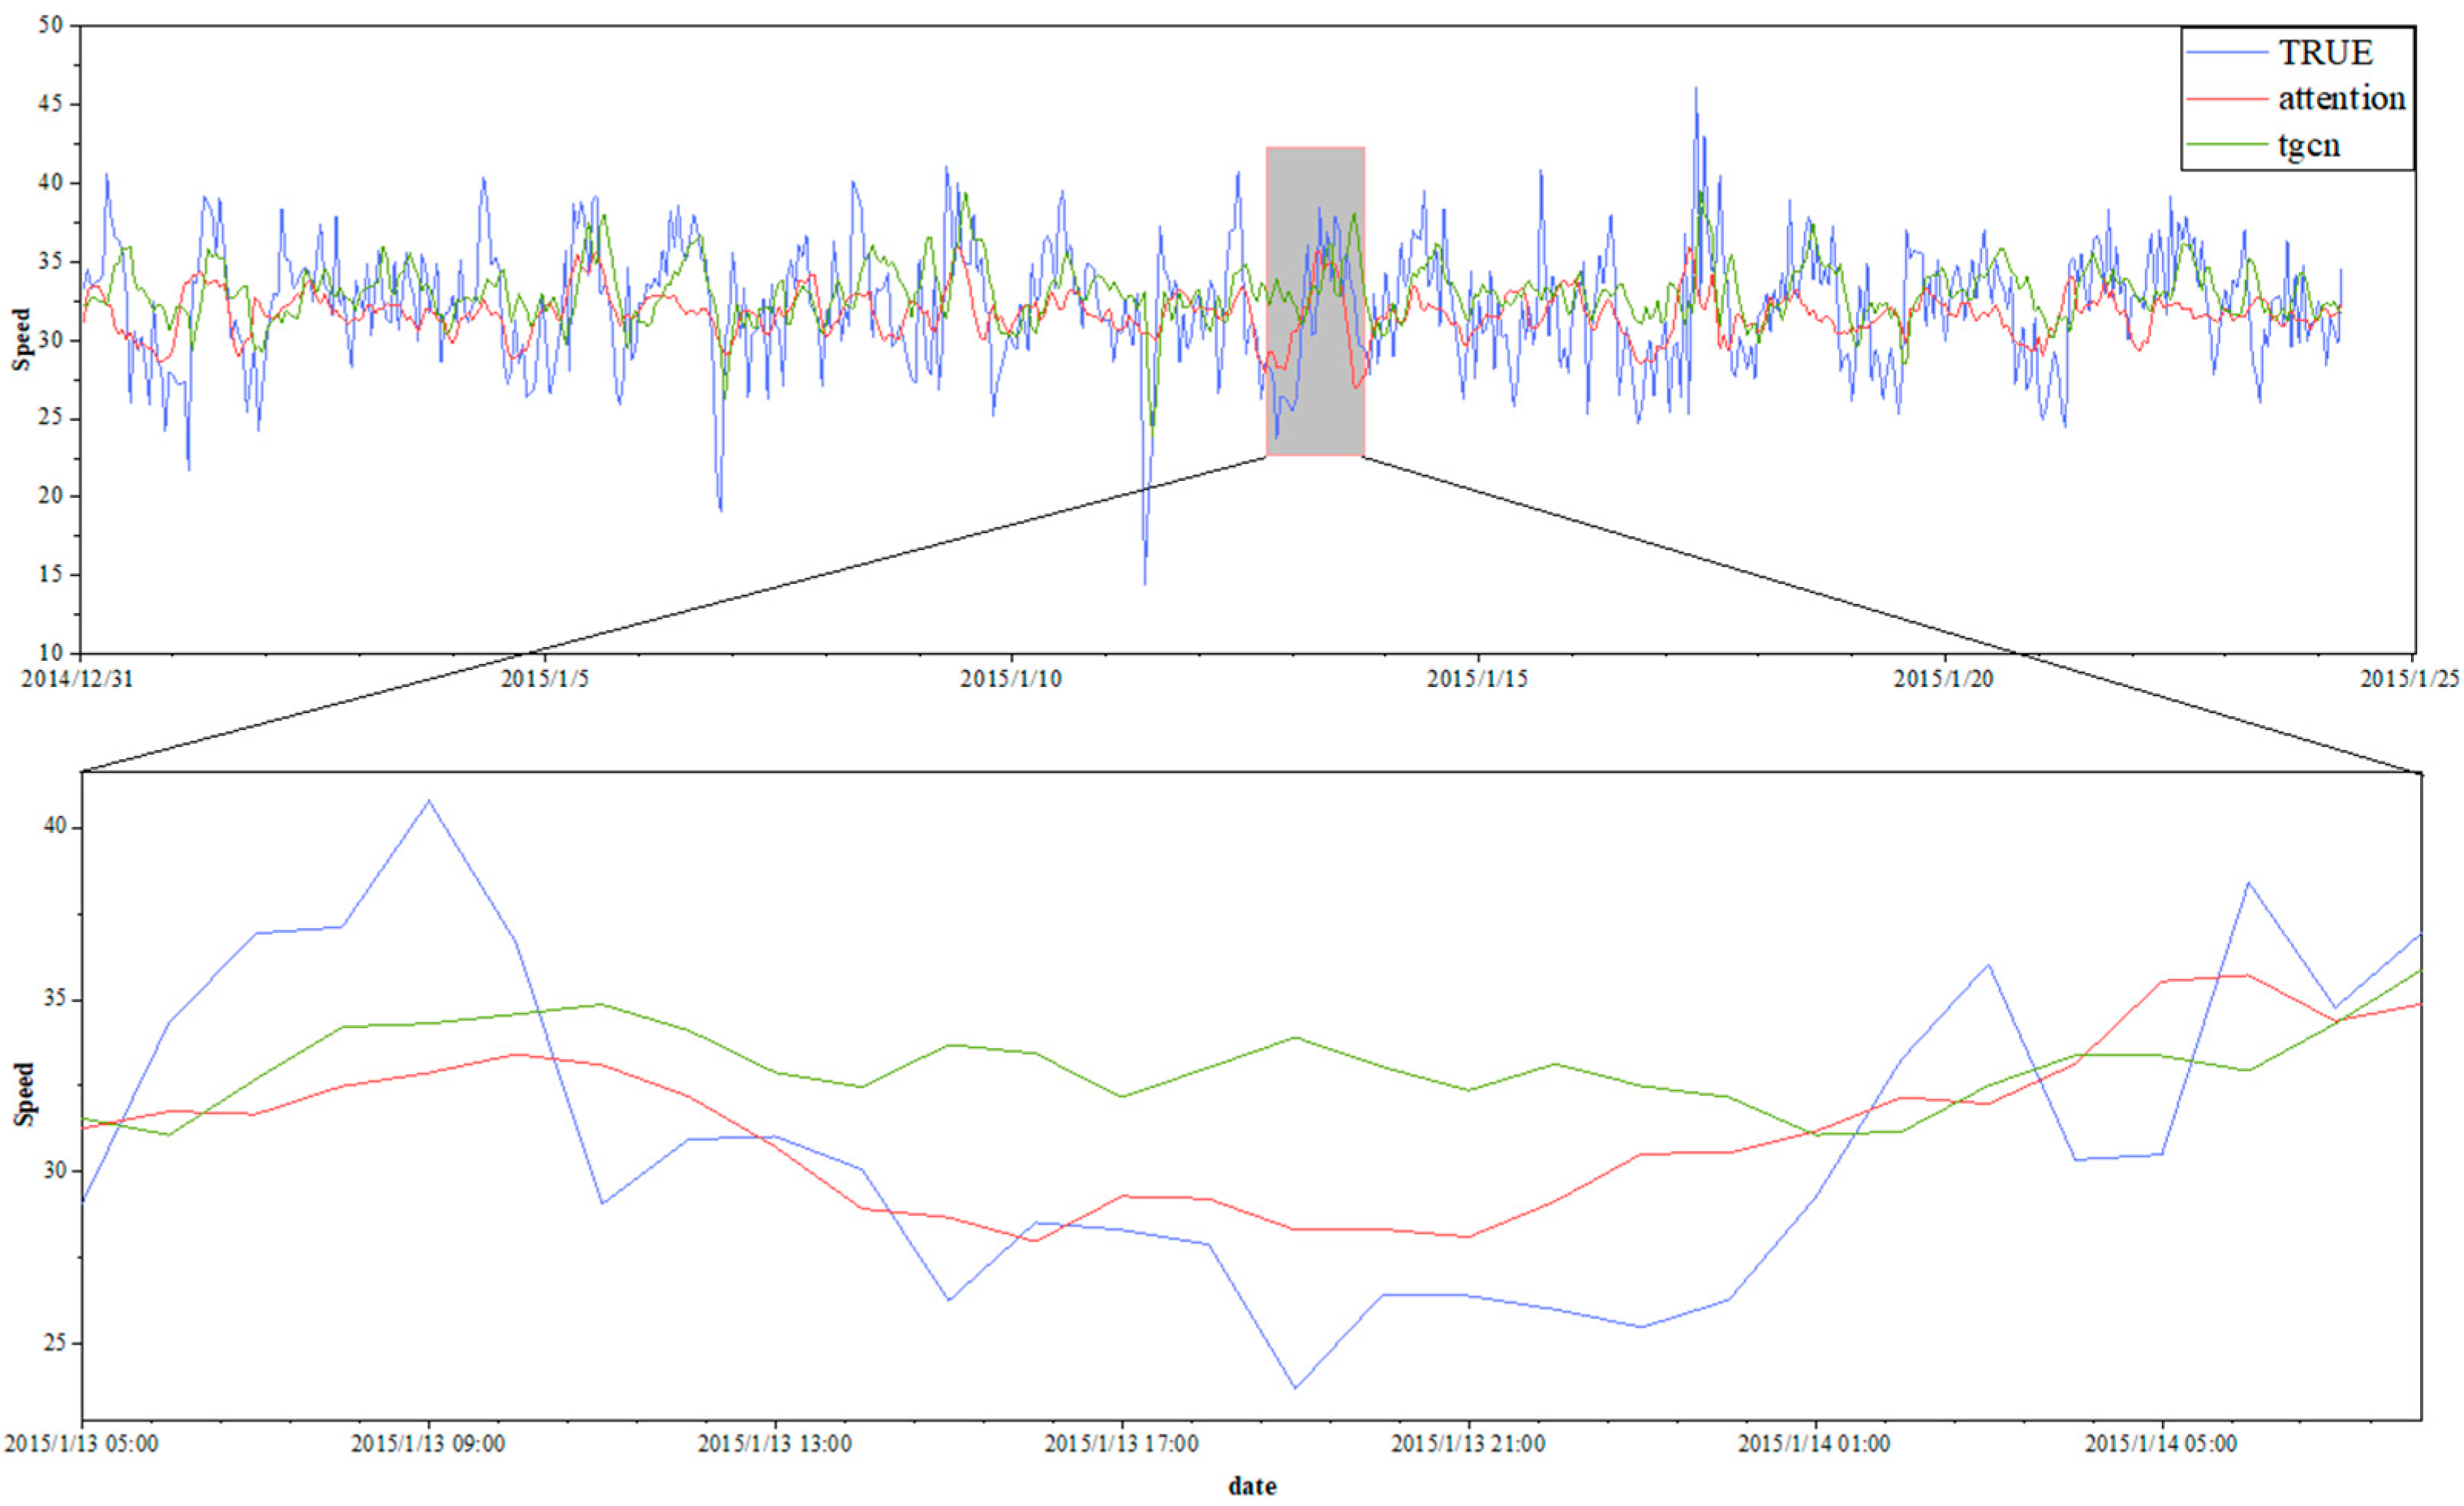Click the 2014/12/31 axis start label
Image resolution: width=2464 pixels, height=1506 pixels.
(78, 679)
